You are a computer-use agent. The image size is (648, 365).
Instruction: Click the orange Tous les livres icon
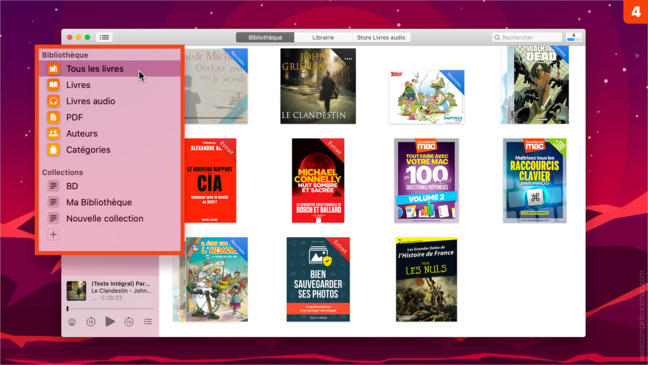tap(53, 69)
